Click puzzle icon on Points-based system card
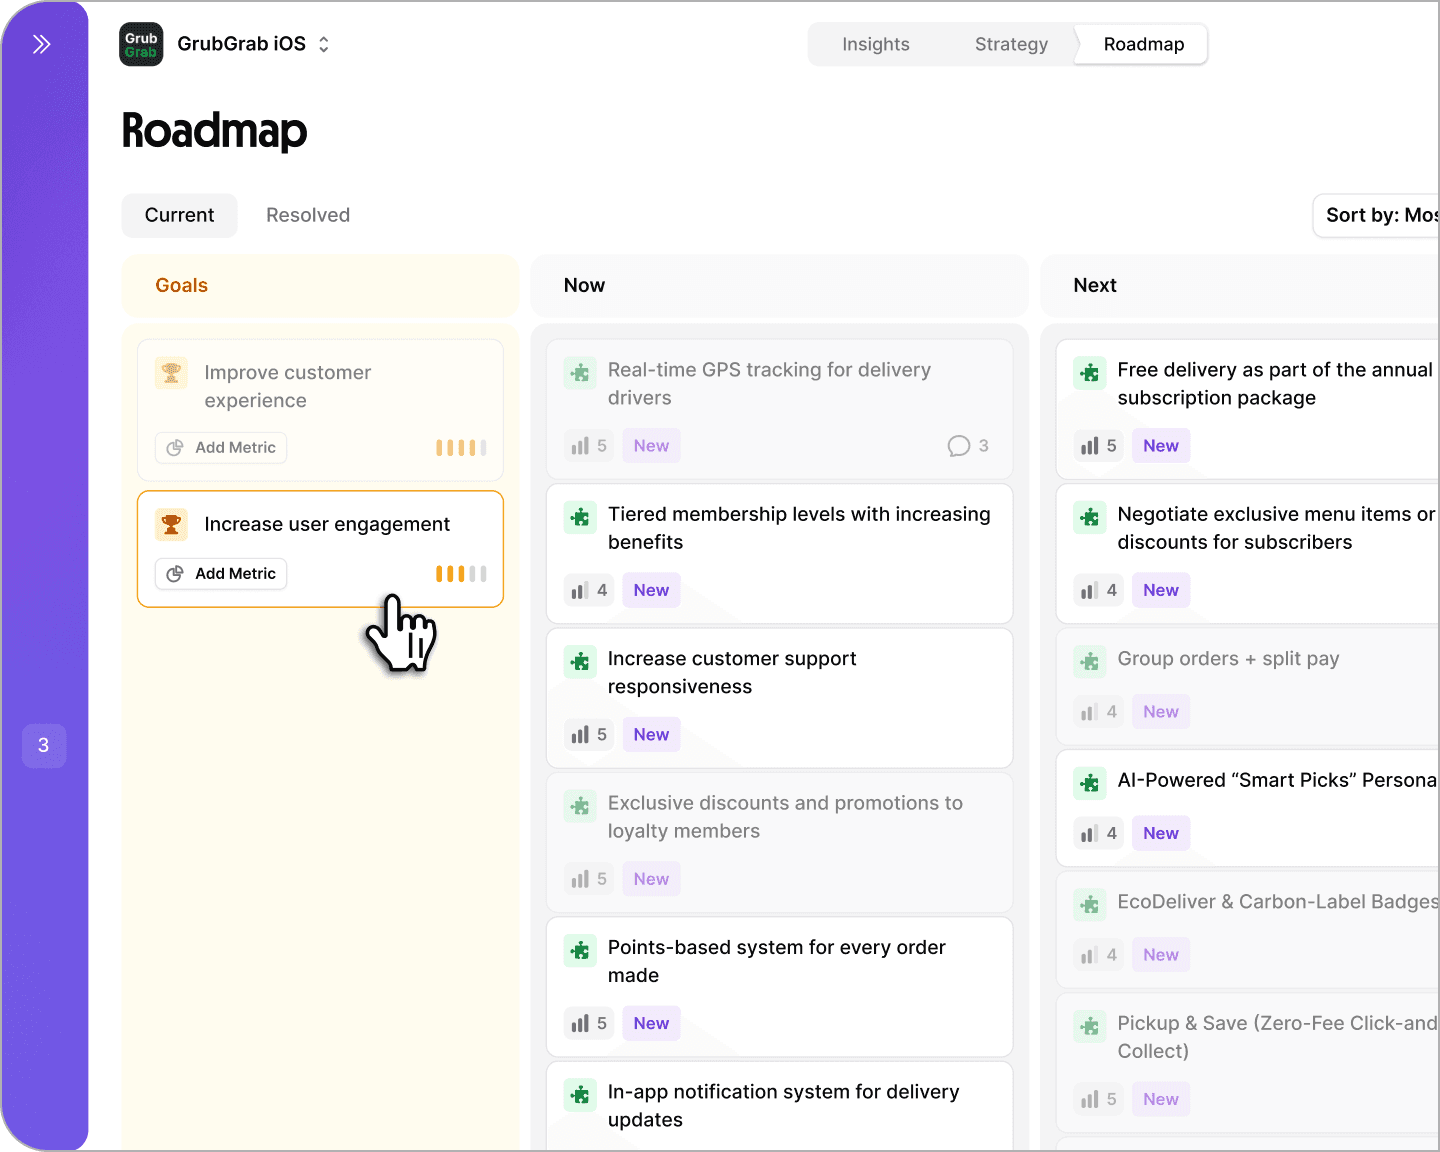1440x1152 pixels. point(580,950)
